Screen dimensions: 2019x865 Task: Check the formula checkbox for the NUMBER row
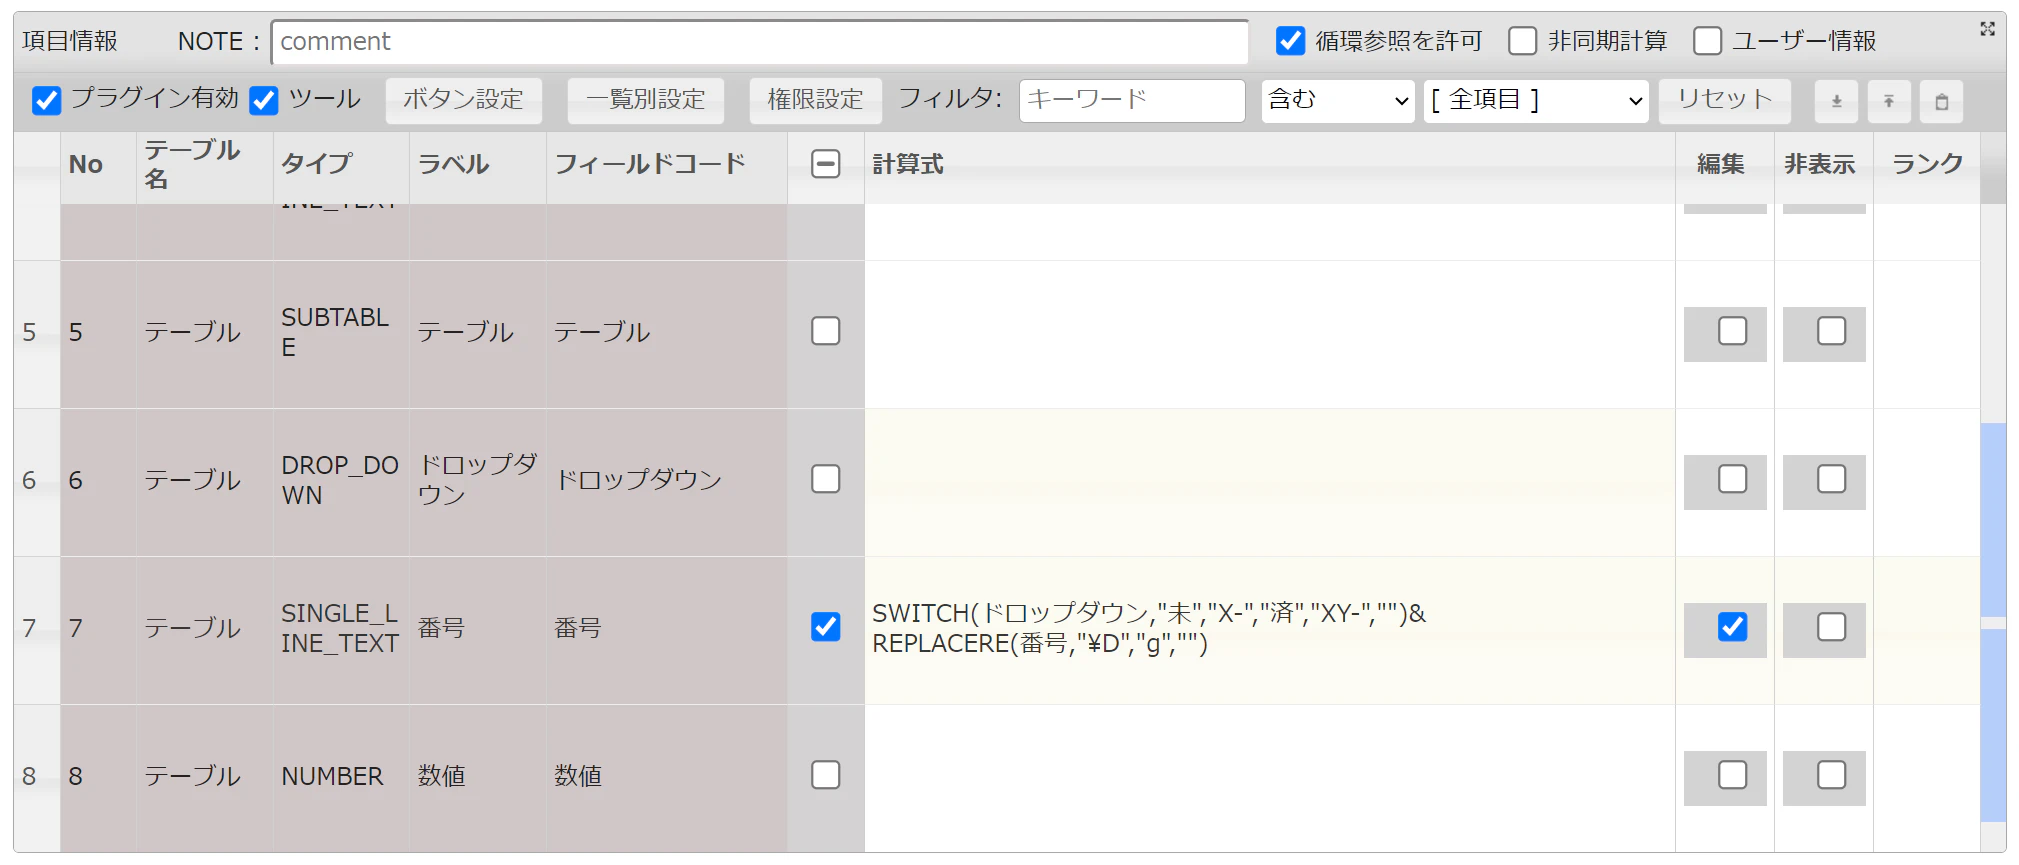pos(825,775)
